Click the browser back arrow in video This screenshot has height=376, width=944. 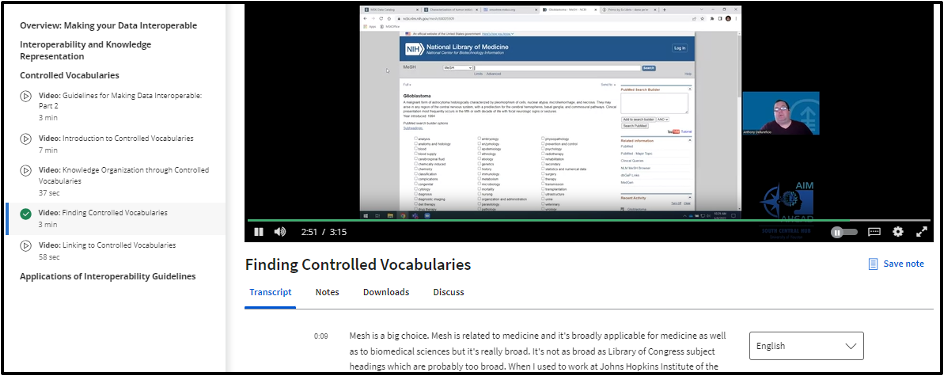tap(365, 19)
